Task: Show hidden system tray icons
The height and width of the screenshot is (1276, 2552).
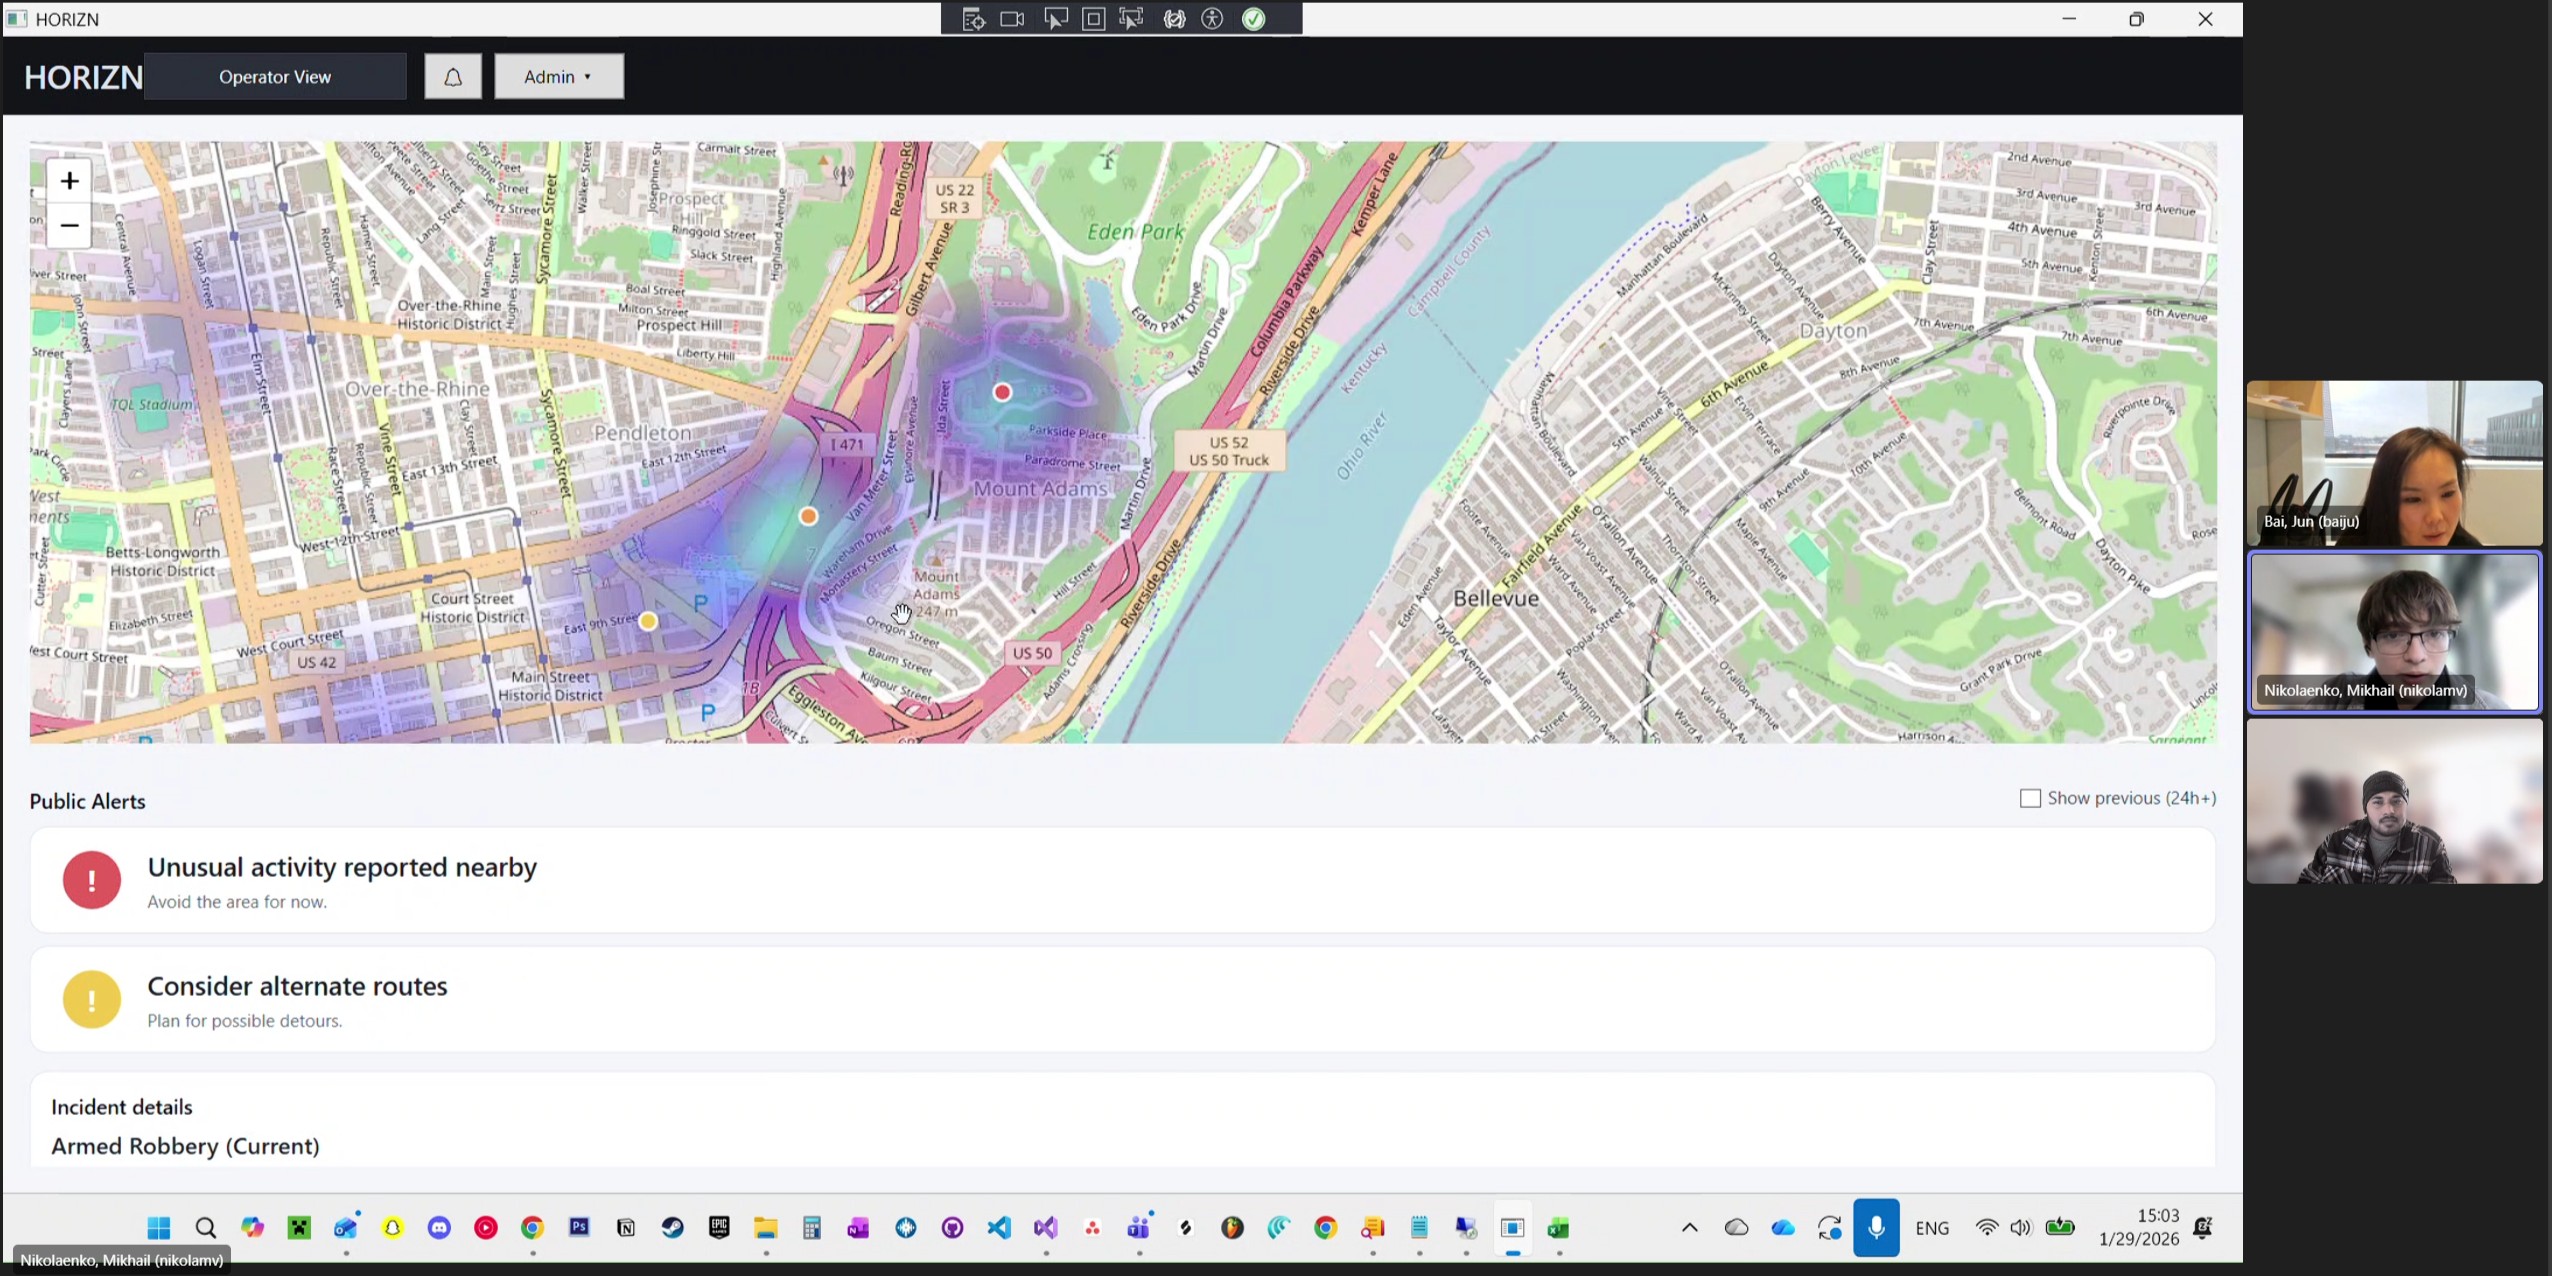Action: coord(1690,1228)
